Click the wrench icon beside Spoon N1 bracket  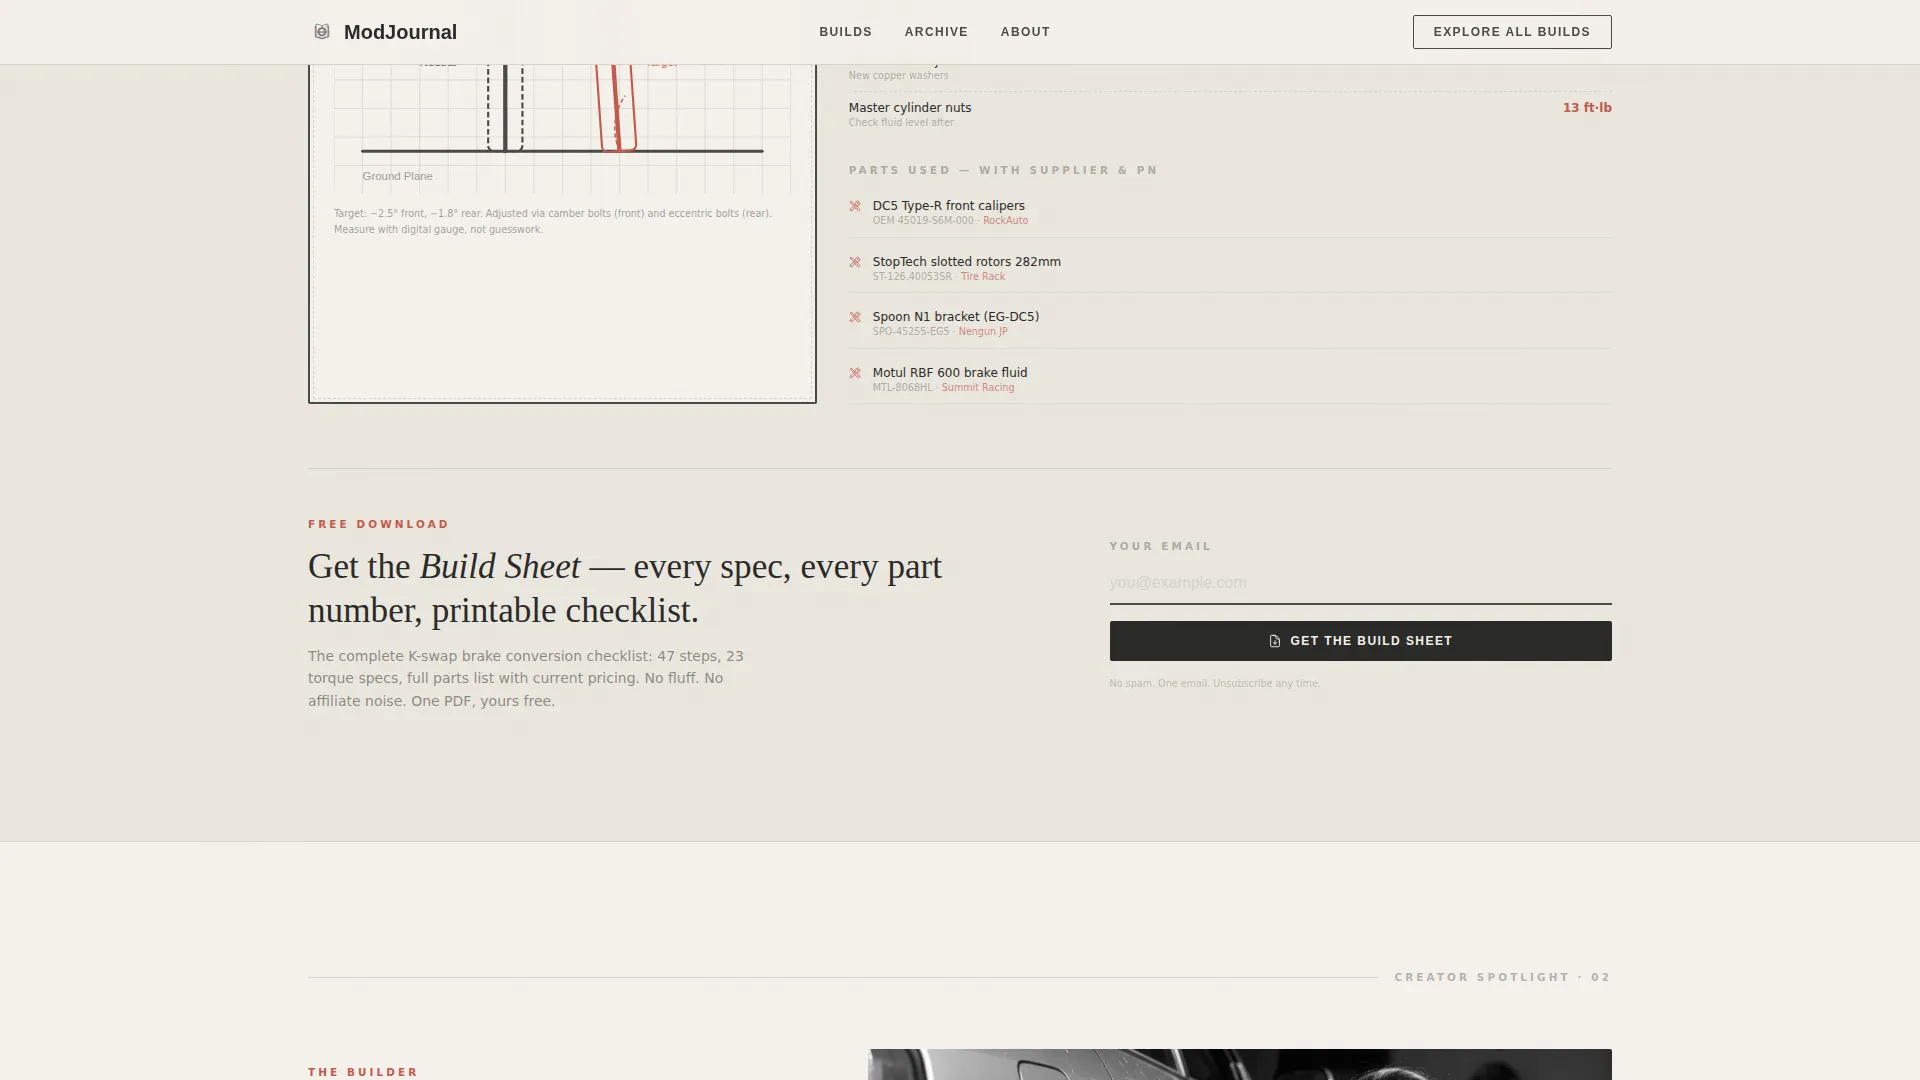coord(855,317)
